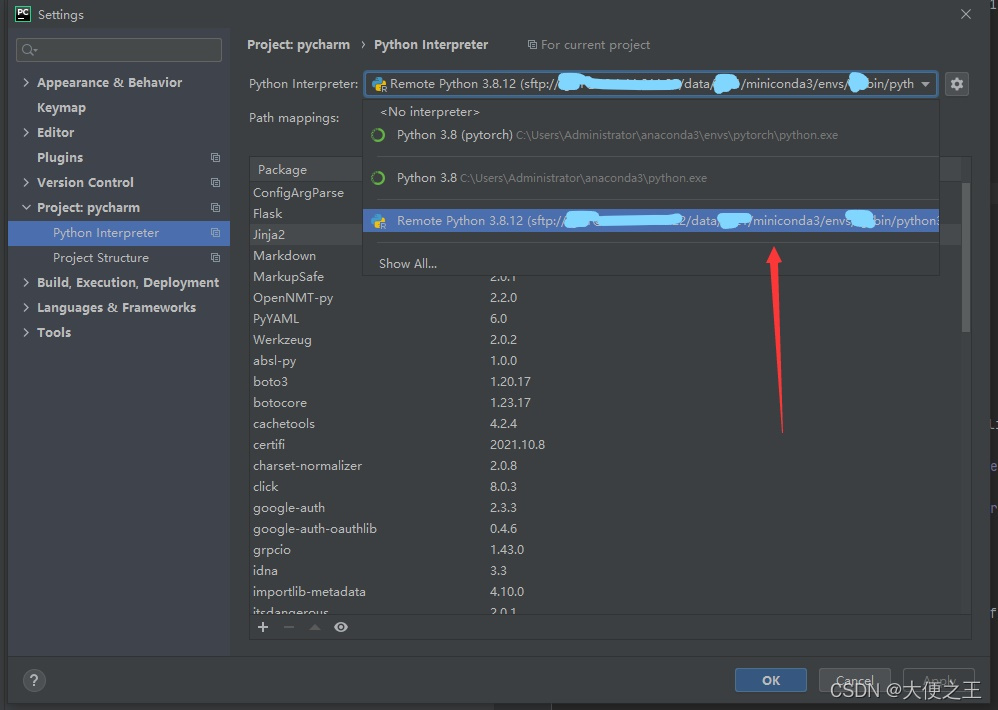The width and height of the screenshot is (998, 710).
Task: Select the boto3 package row
Action: pyautogui.click(x=605, y=382)
